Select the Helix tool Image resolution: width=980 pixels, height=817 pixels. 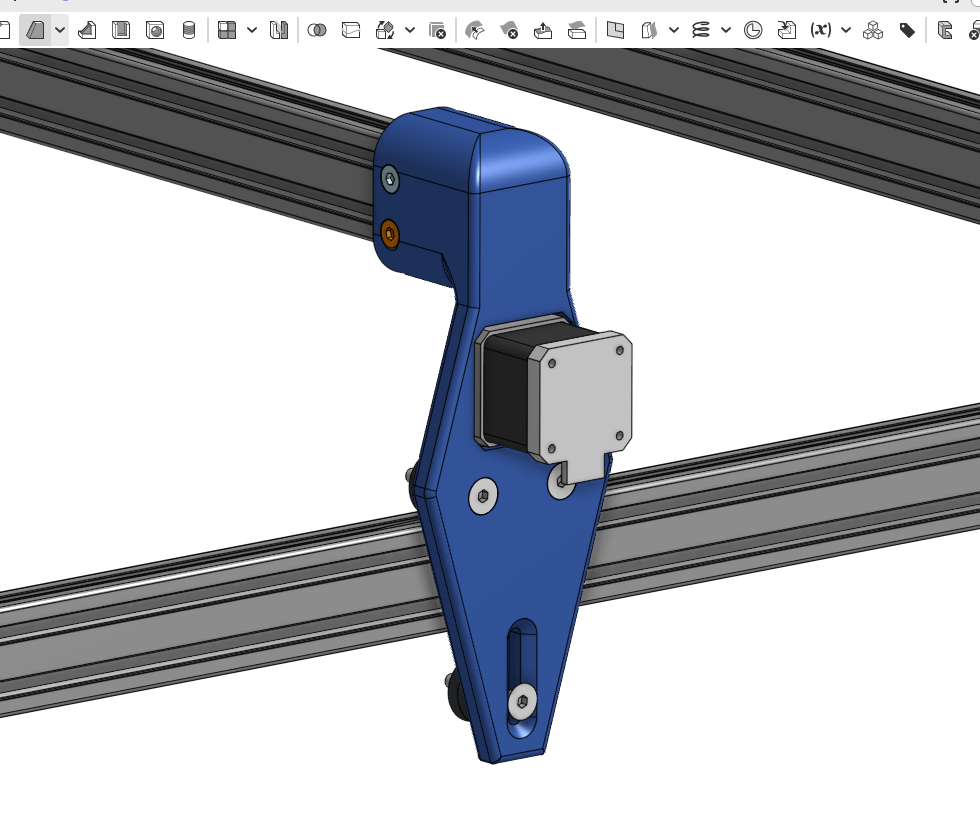[701, 30]
